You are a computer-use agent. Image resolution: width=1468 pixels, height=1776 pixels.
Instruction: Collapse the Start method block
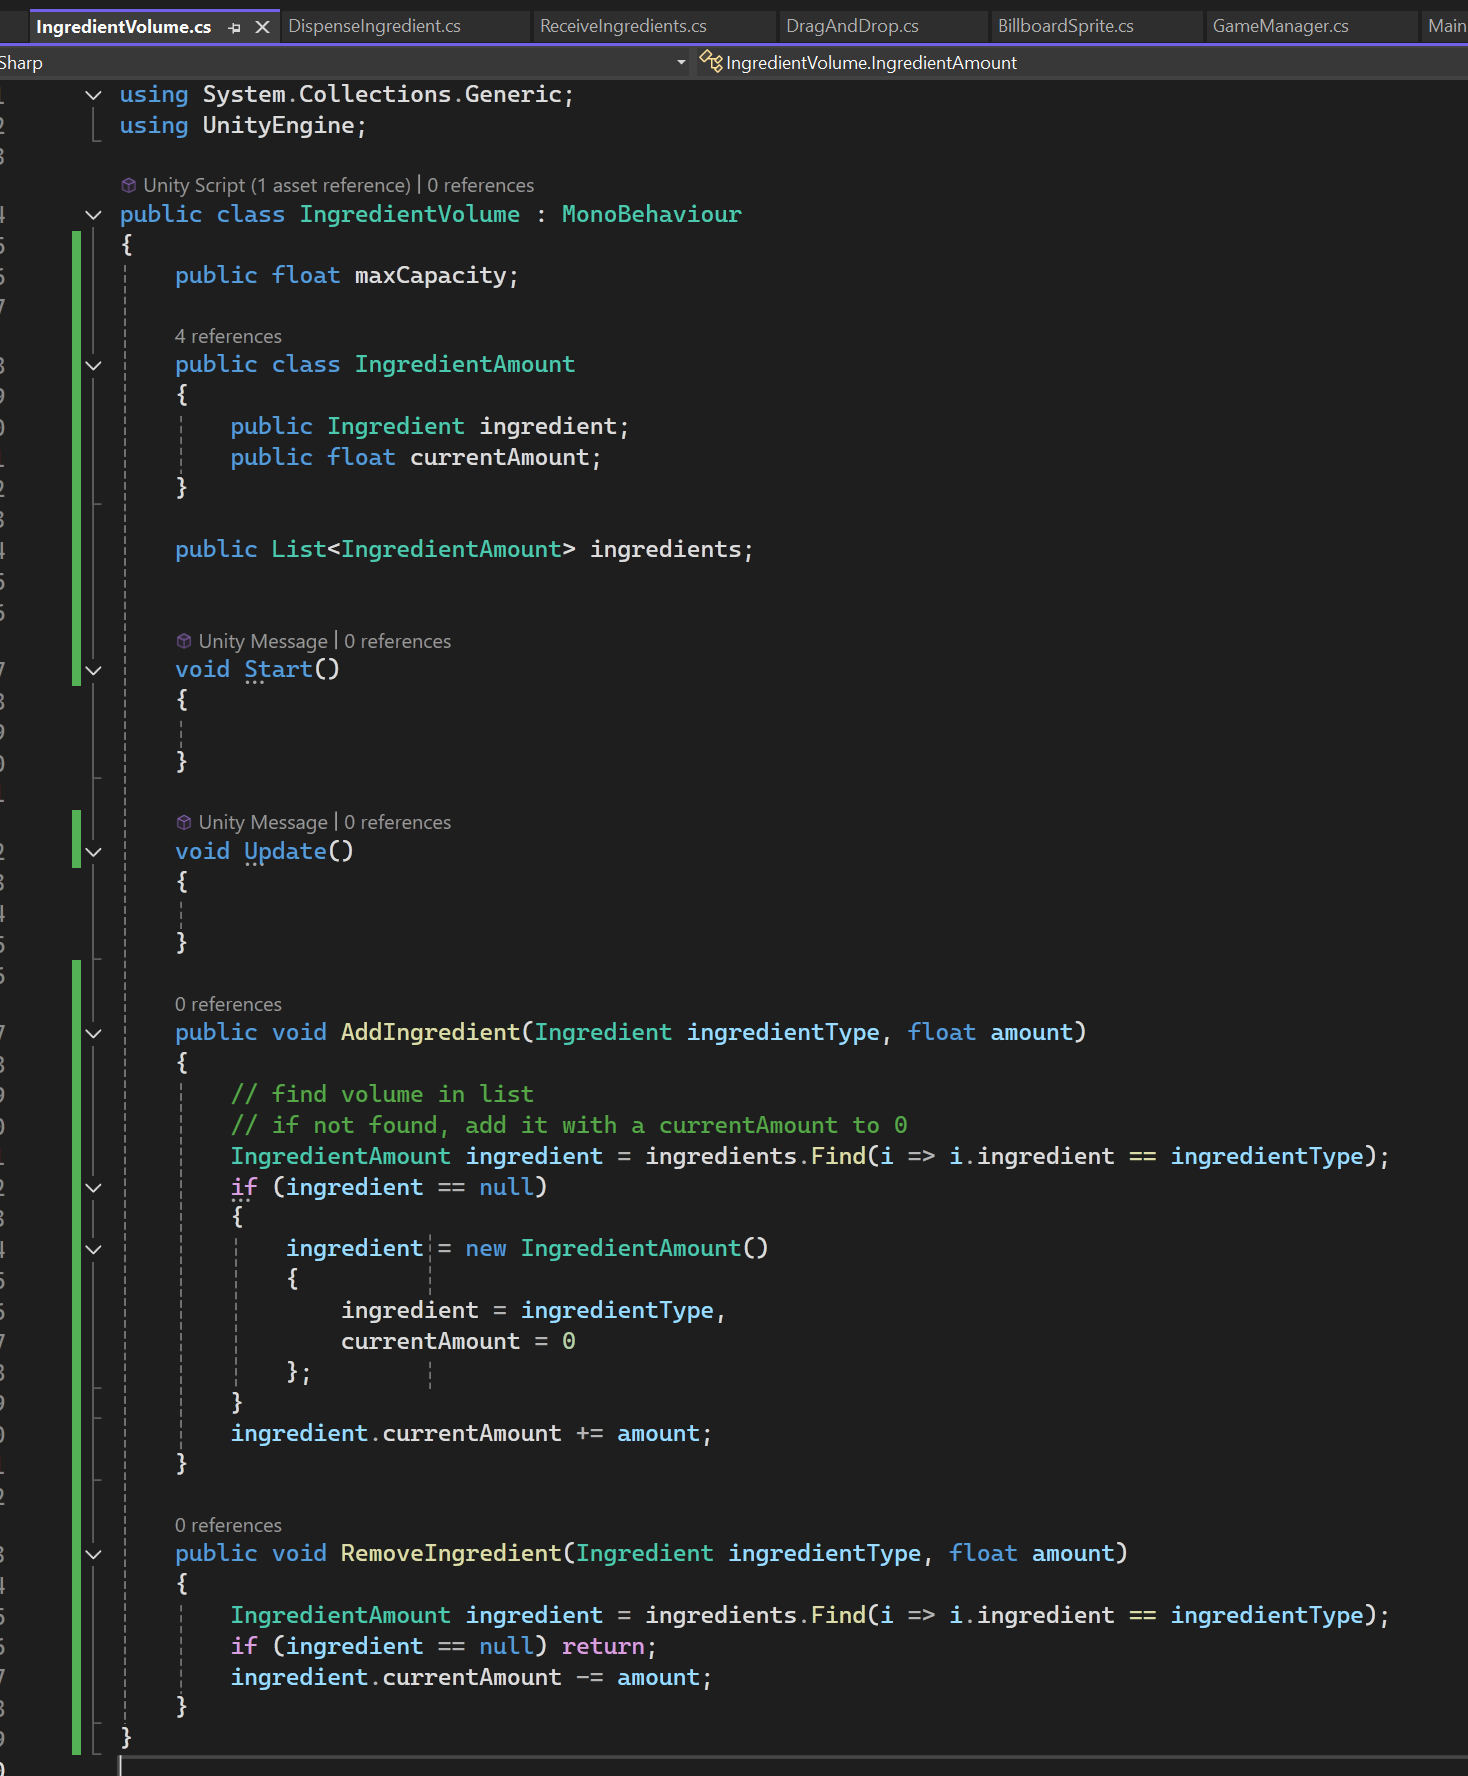(94, 670)
